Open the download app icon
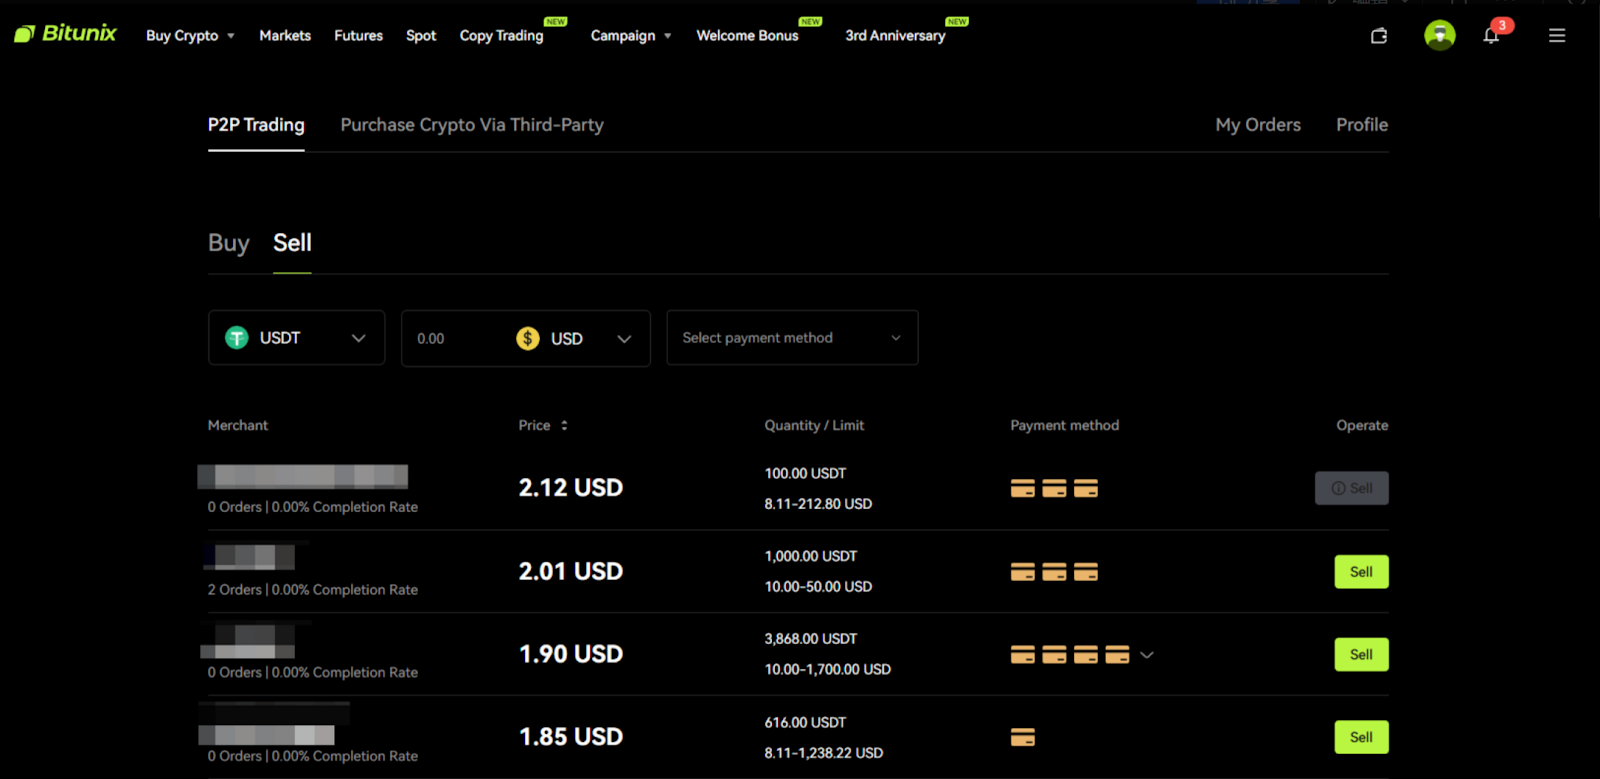 pyautogui.click(x=1379, y=36)
